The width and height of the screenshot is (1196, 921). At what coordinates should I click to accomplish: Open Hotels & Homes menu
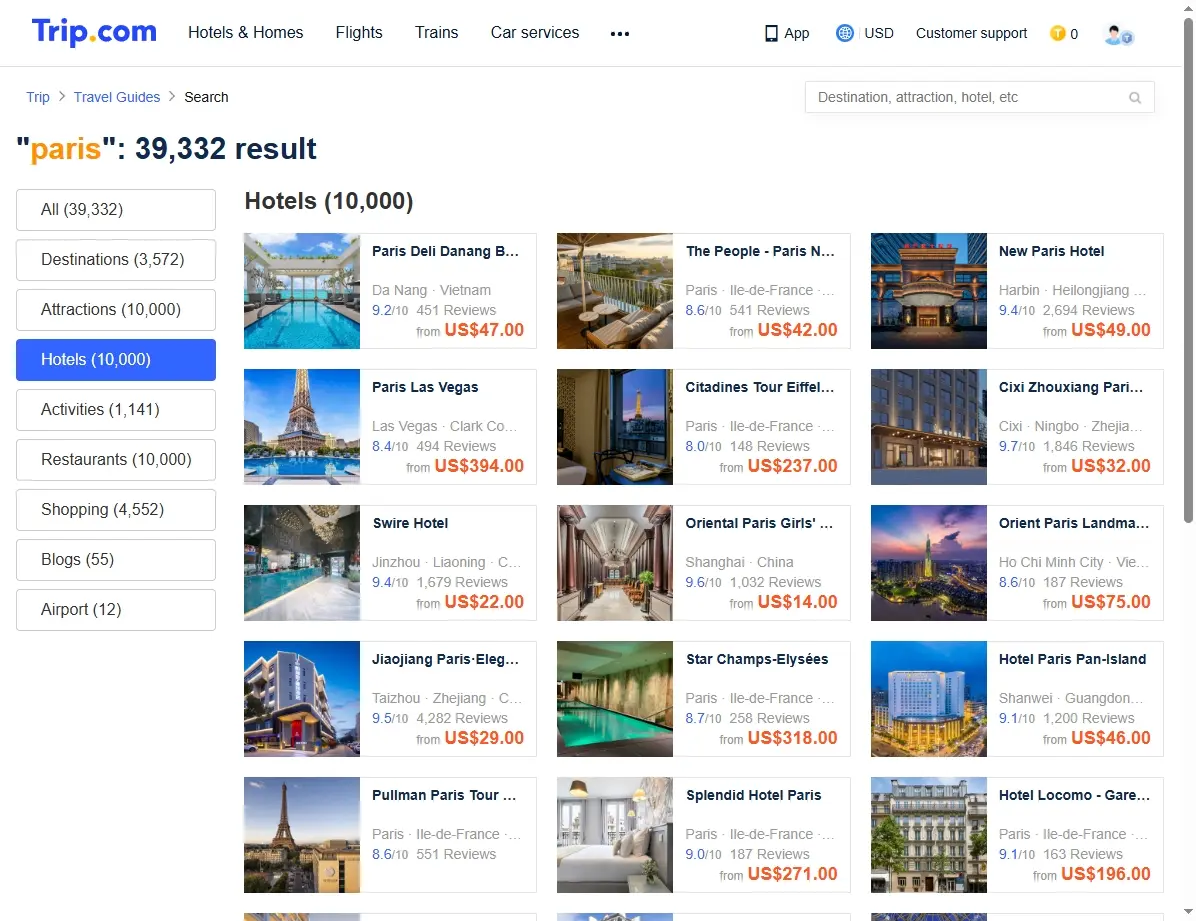pyautogui.click(x=246, y=32)
